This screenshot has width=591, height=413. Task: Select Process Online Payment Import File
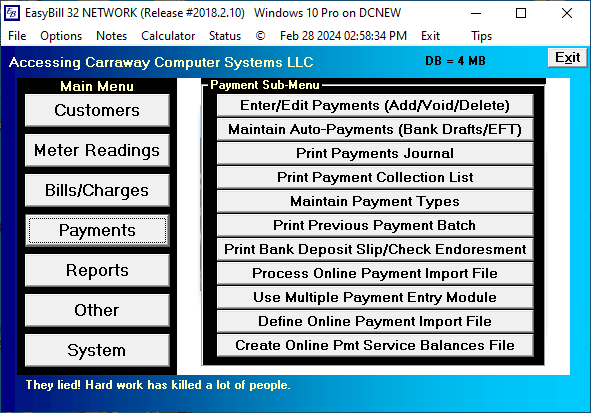(x=375, y=273)
